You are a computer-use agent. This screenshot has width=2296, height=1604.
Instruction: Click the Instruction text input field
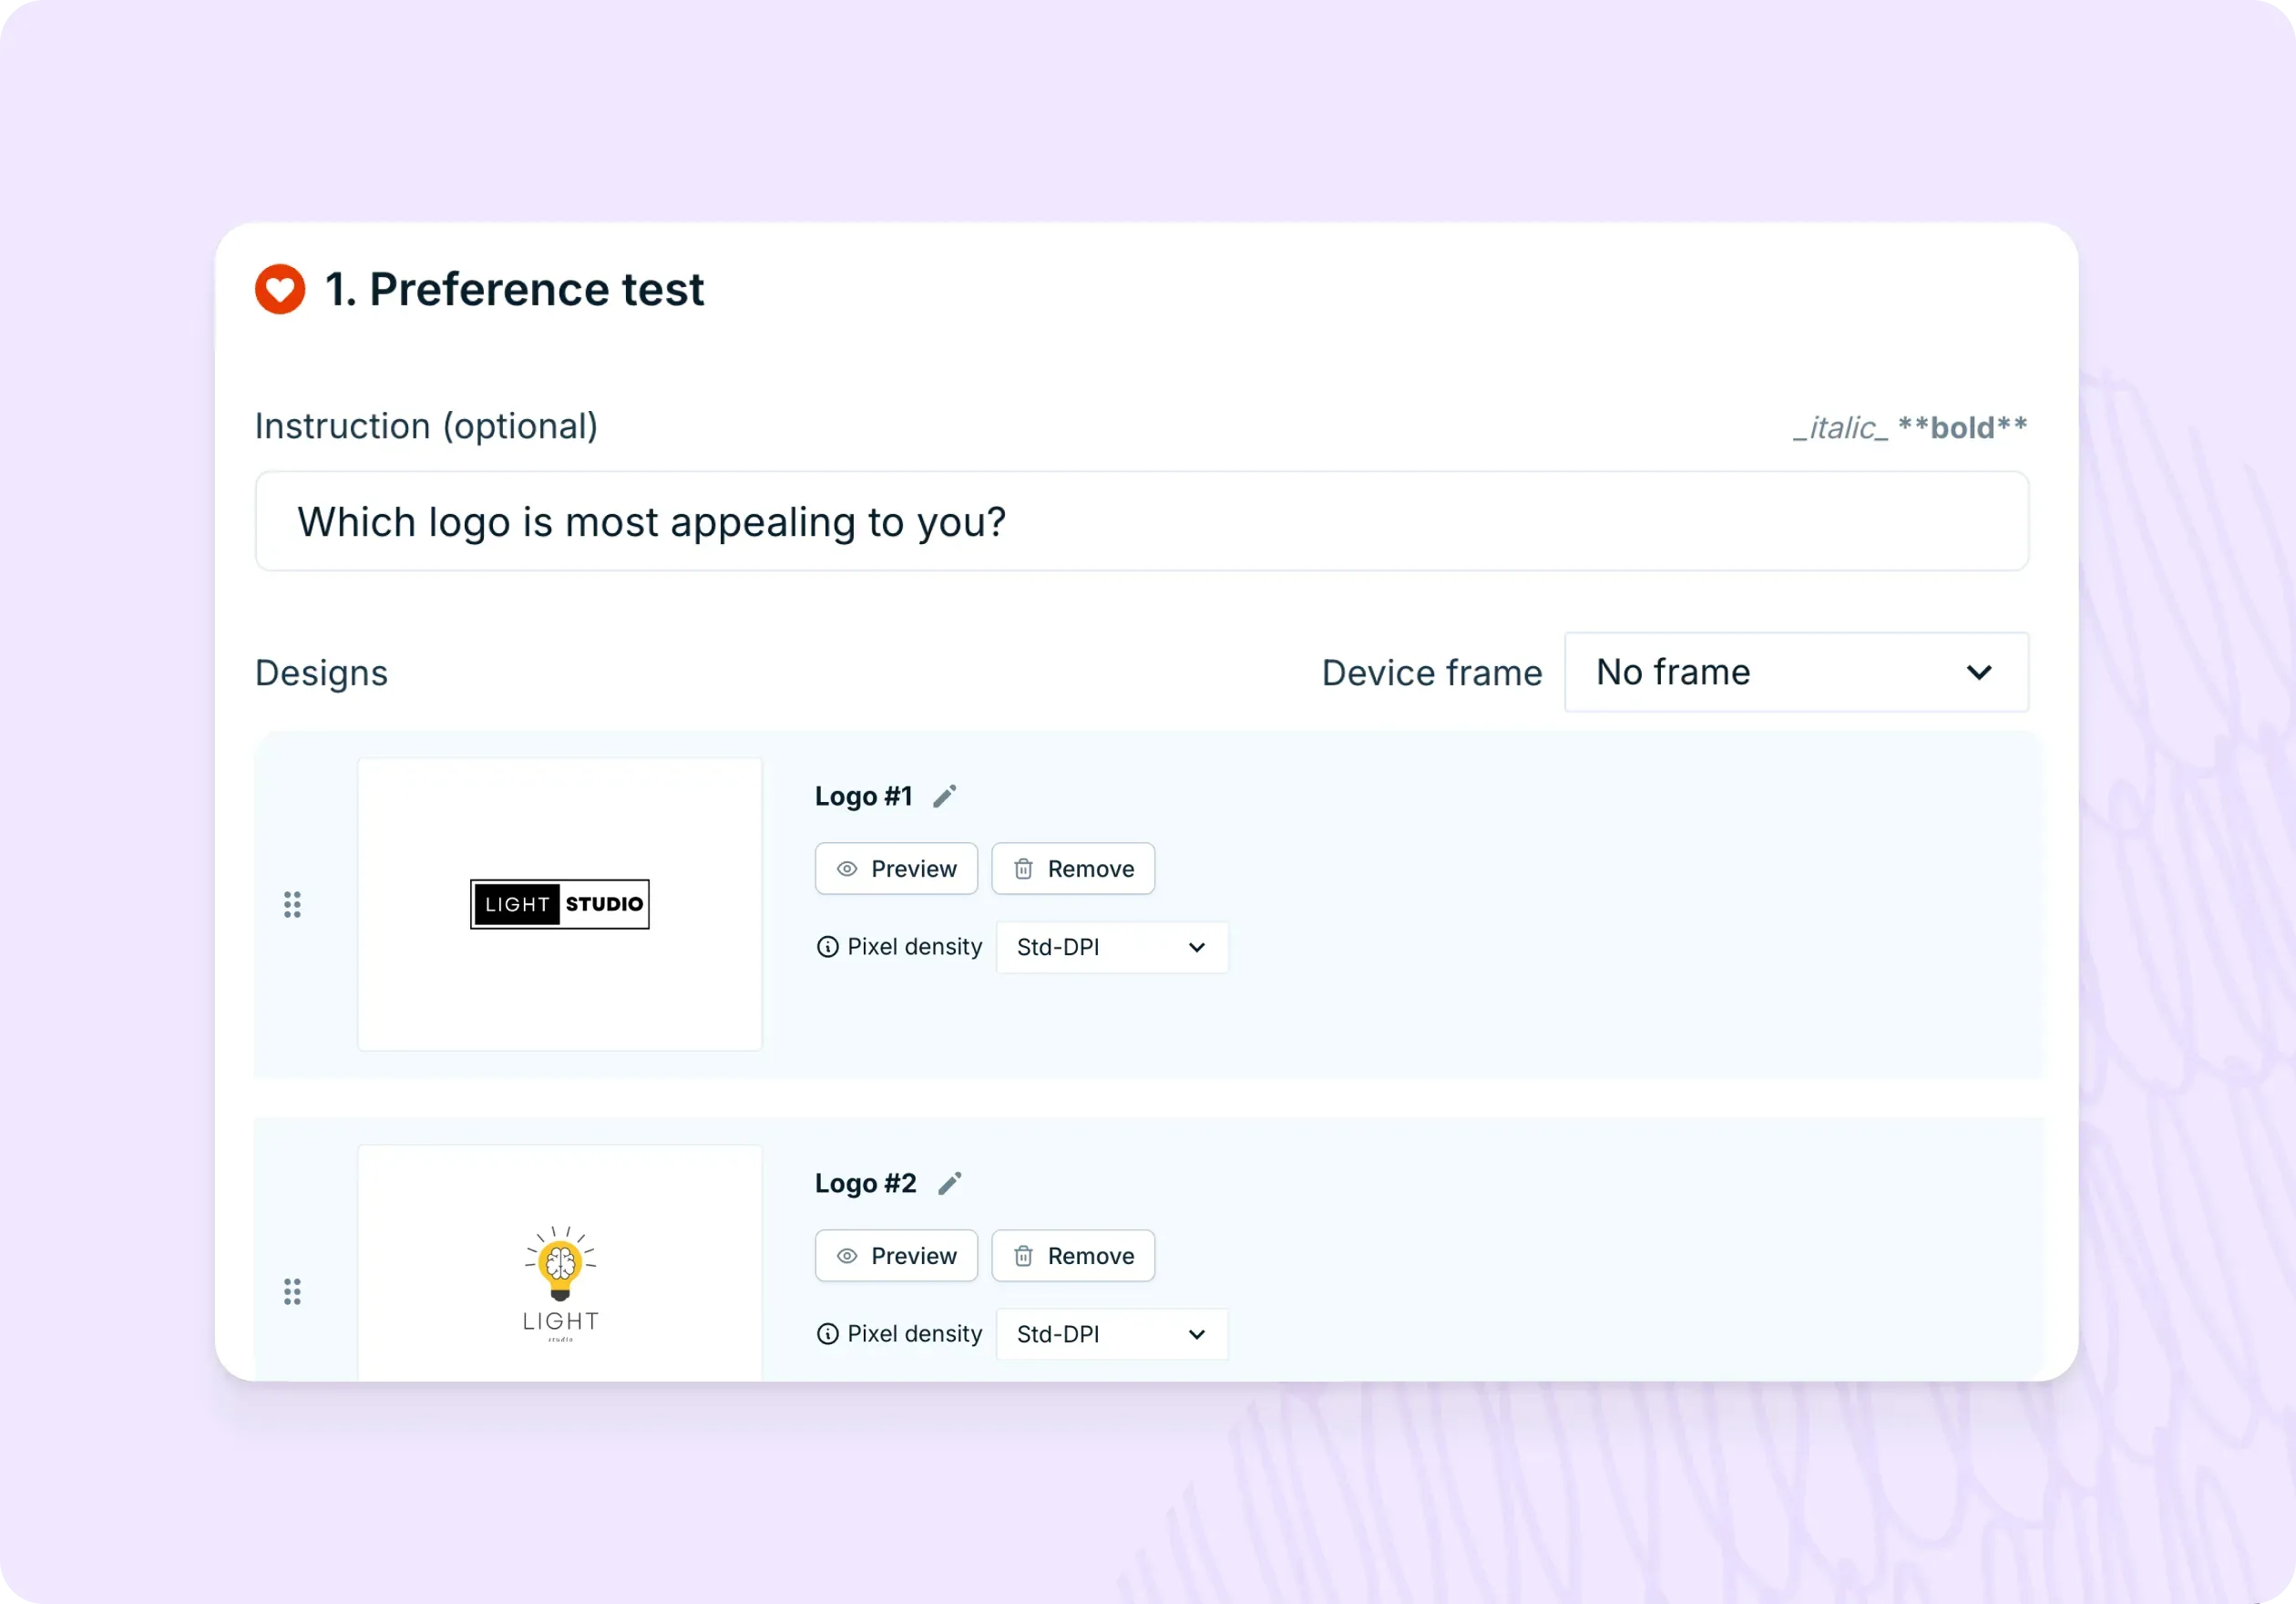pyautogui.click(x=1142, y=522)
